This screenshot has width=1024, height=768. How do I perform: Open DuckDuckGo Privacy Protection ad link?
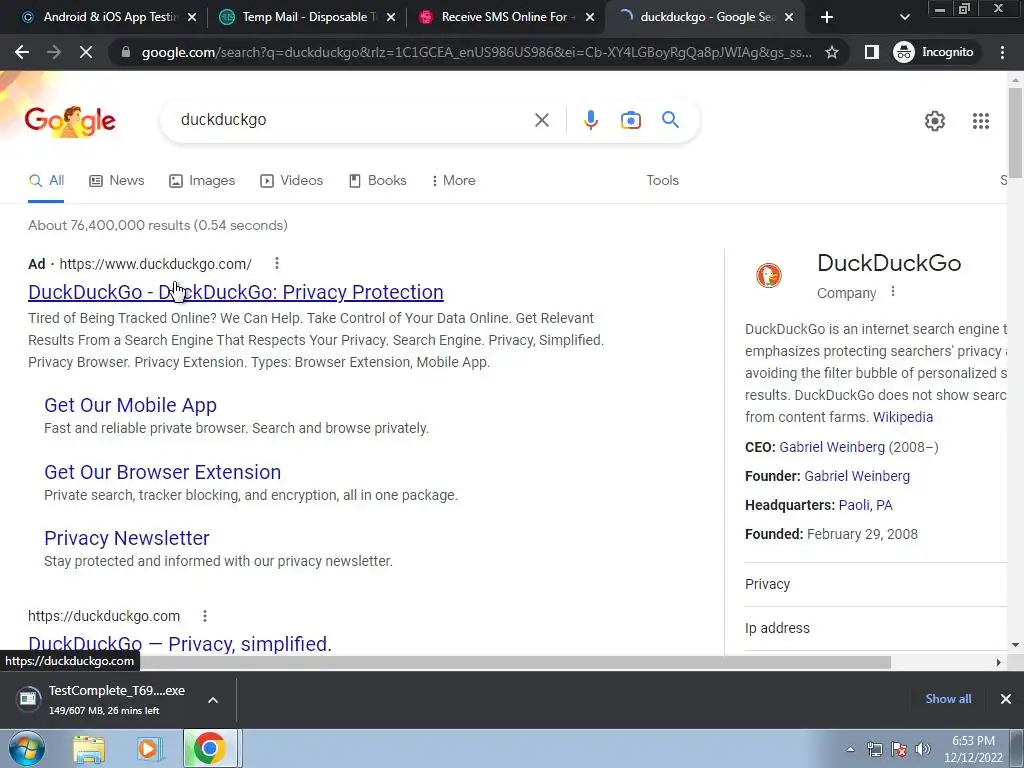click(x=236, y=292)
